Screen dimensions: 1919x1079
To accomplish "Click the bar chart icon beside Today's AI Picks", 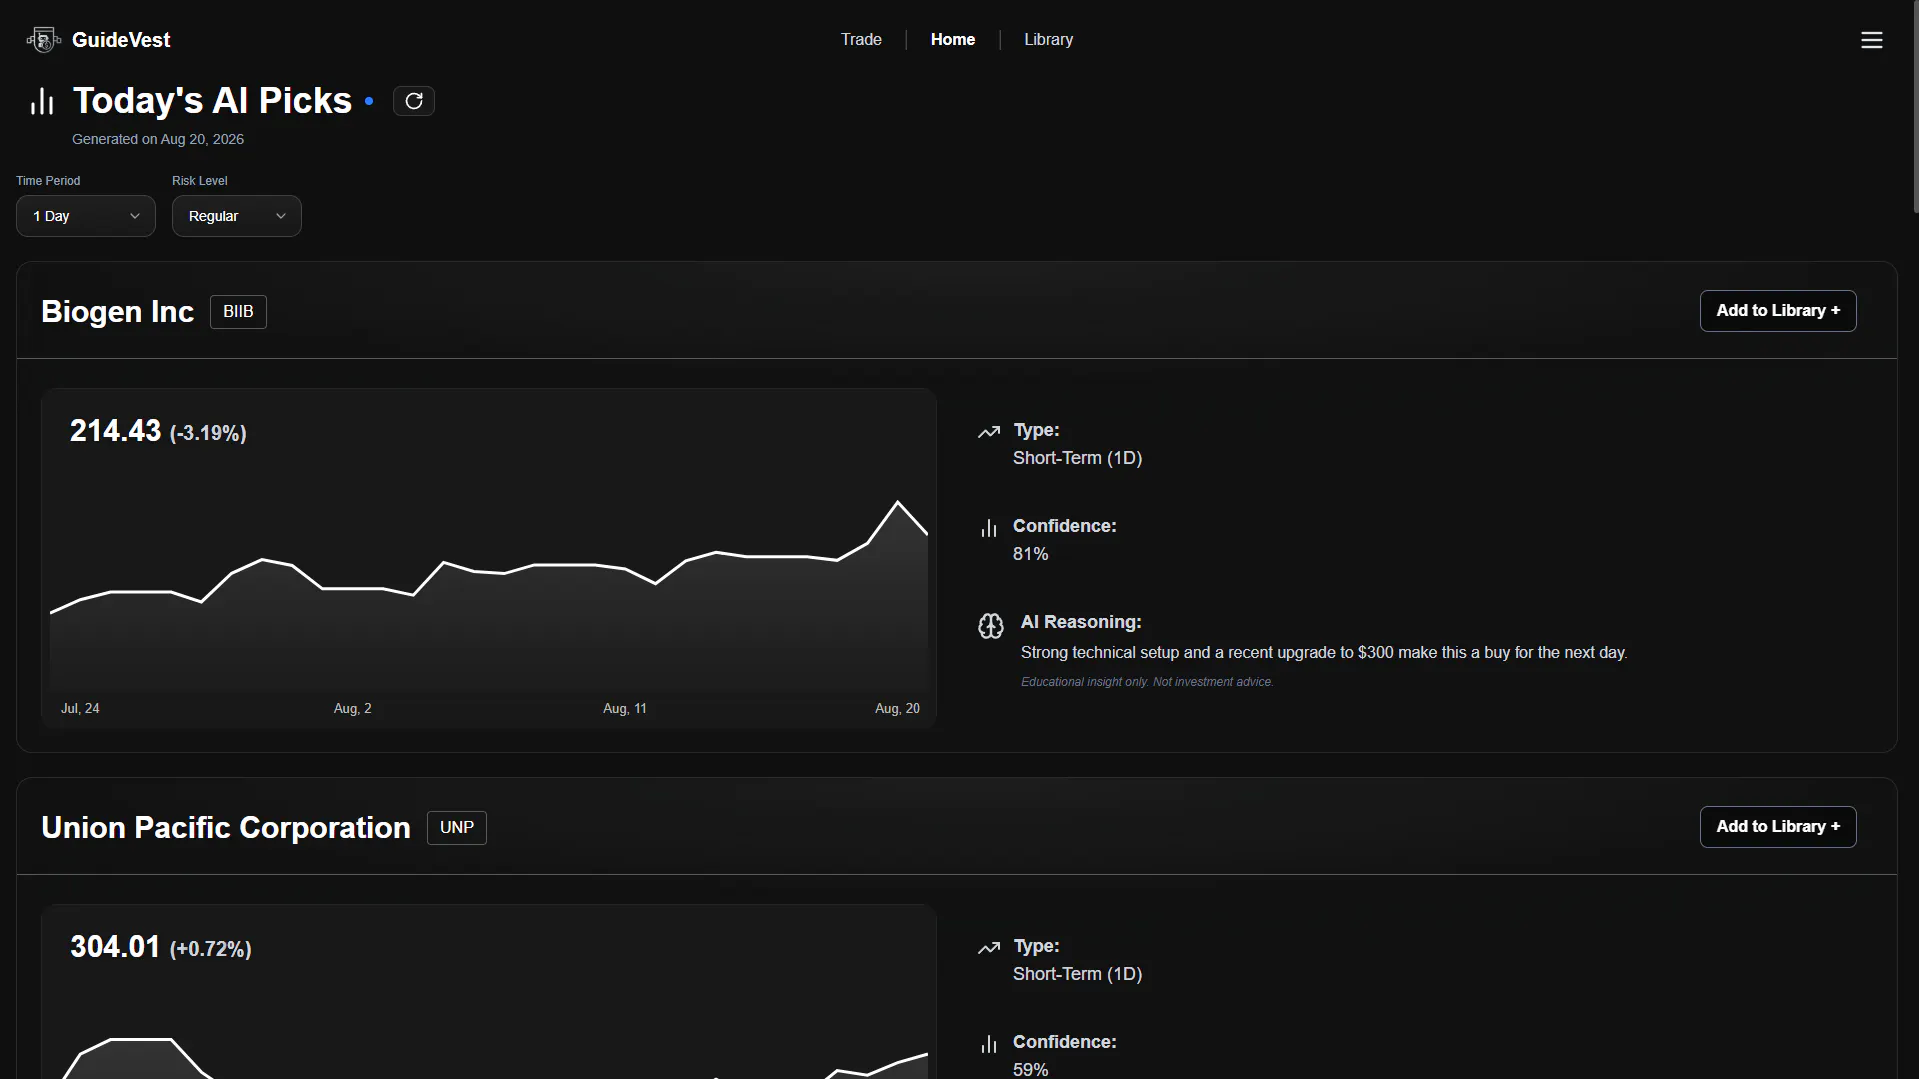I will click(42, 101).
